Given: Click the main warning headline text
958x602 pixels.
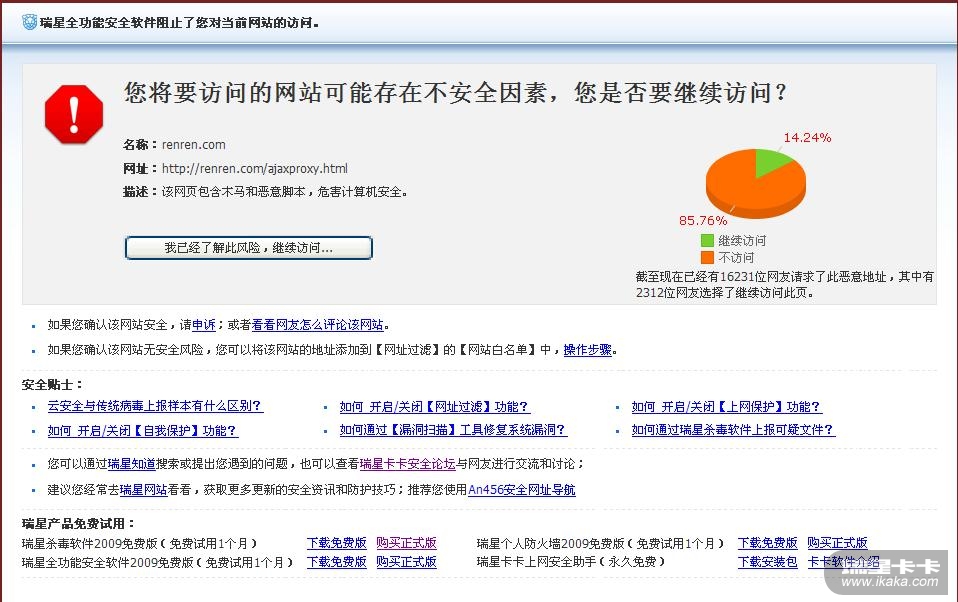Looking at the screenshot, I should pyautogui.click(x=456, y=93).
